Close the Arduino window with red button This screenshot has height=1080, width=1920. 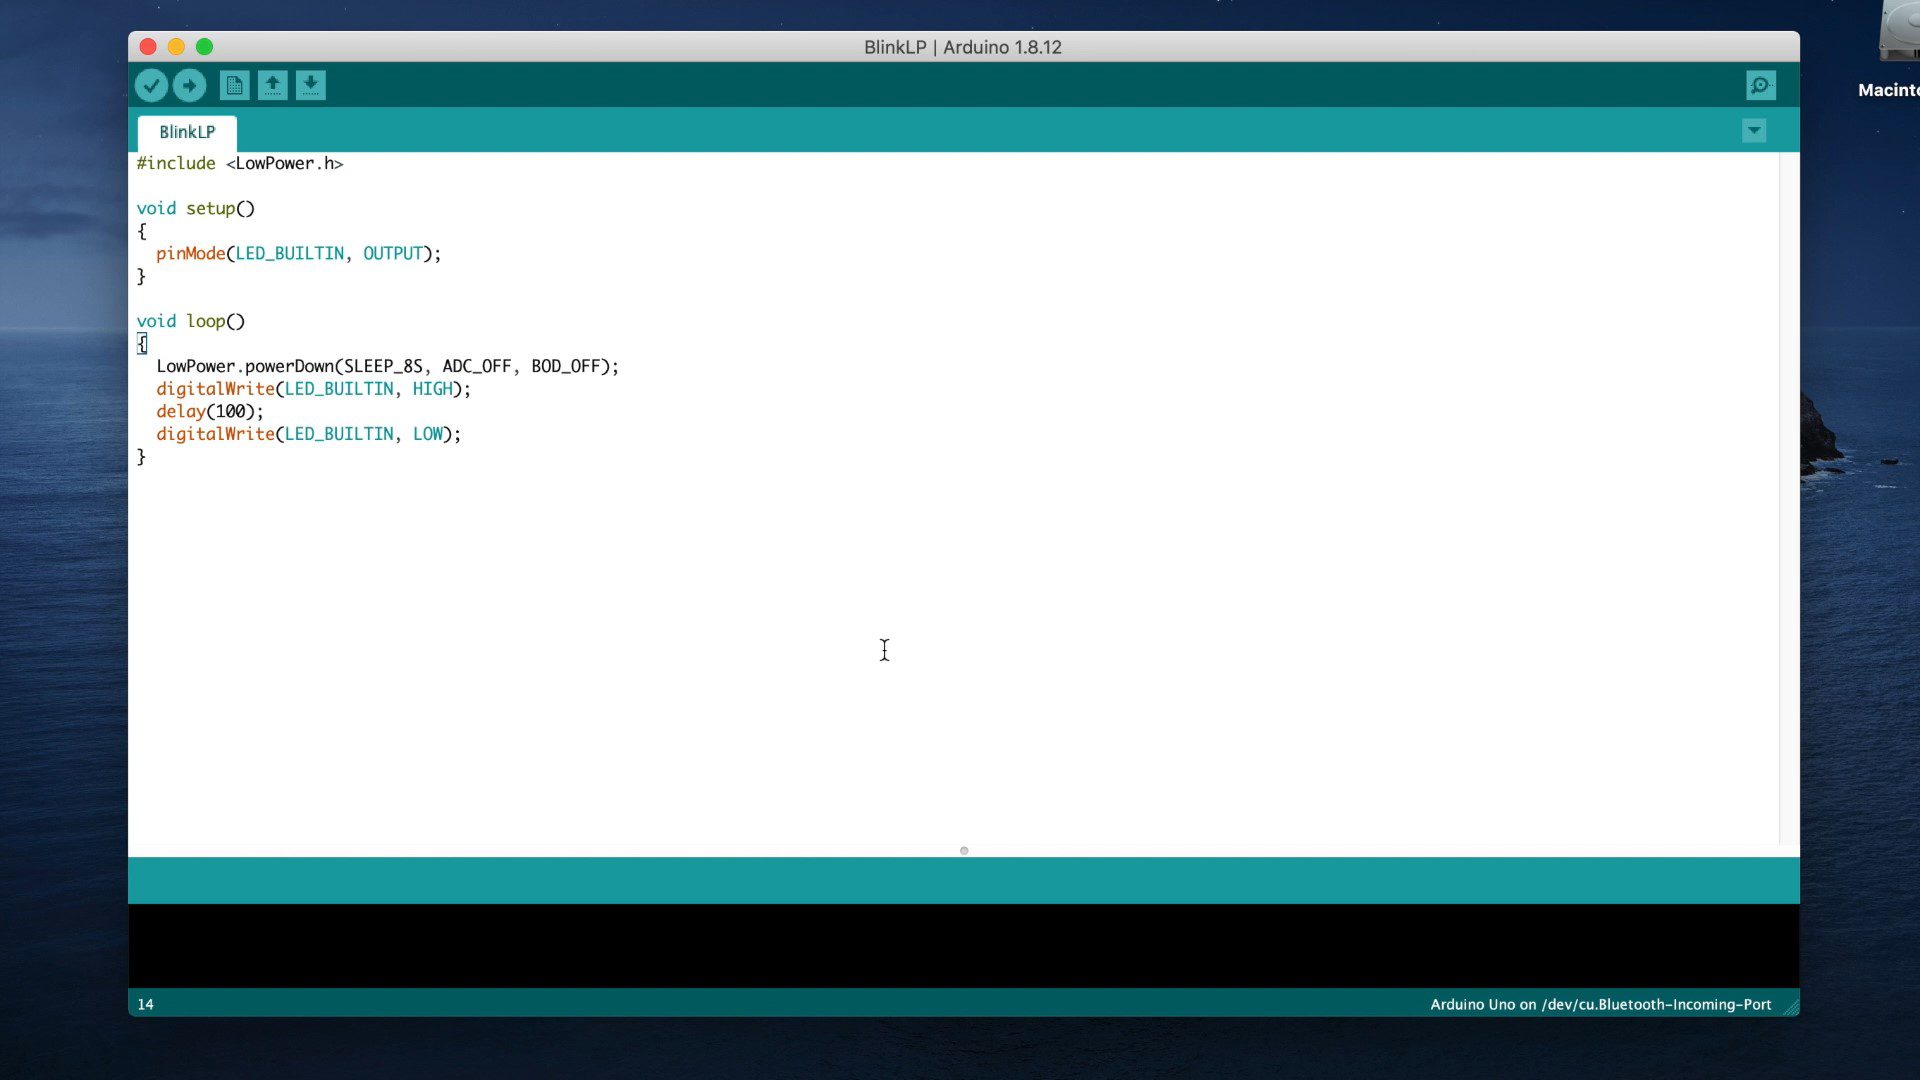pos(148,47)
